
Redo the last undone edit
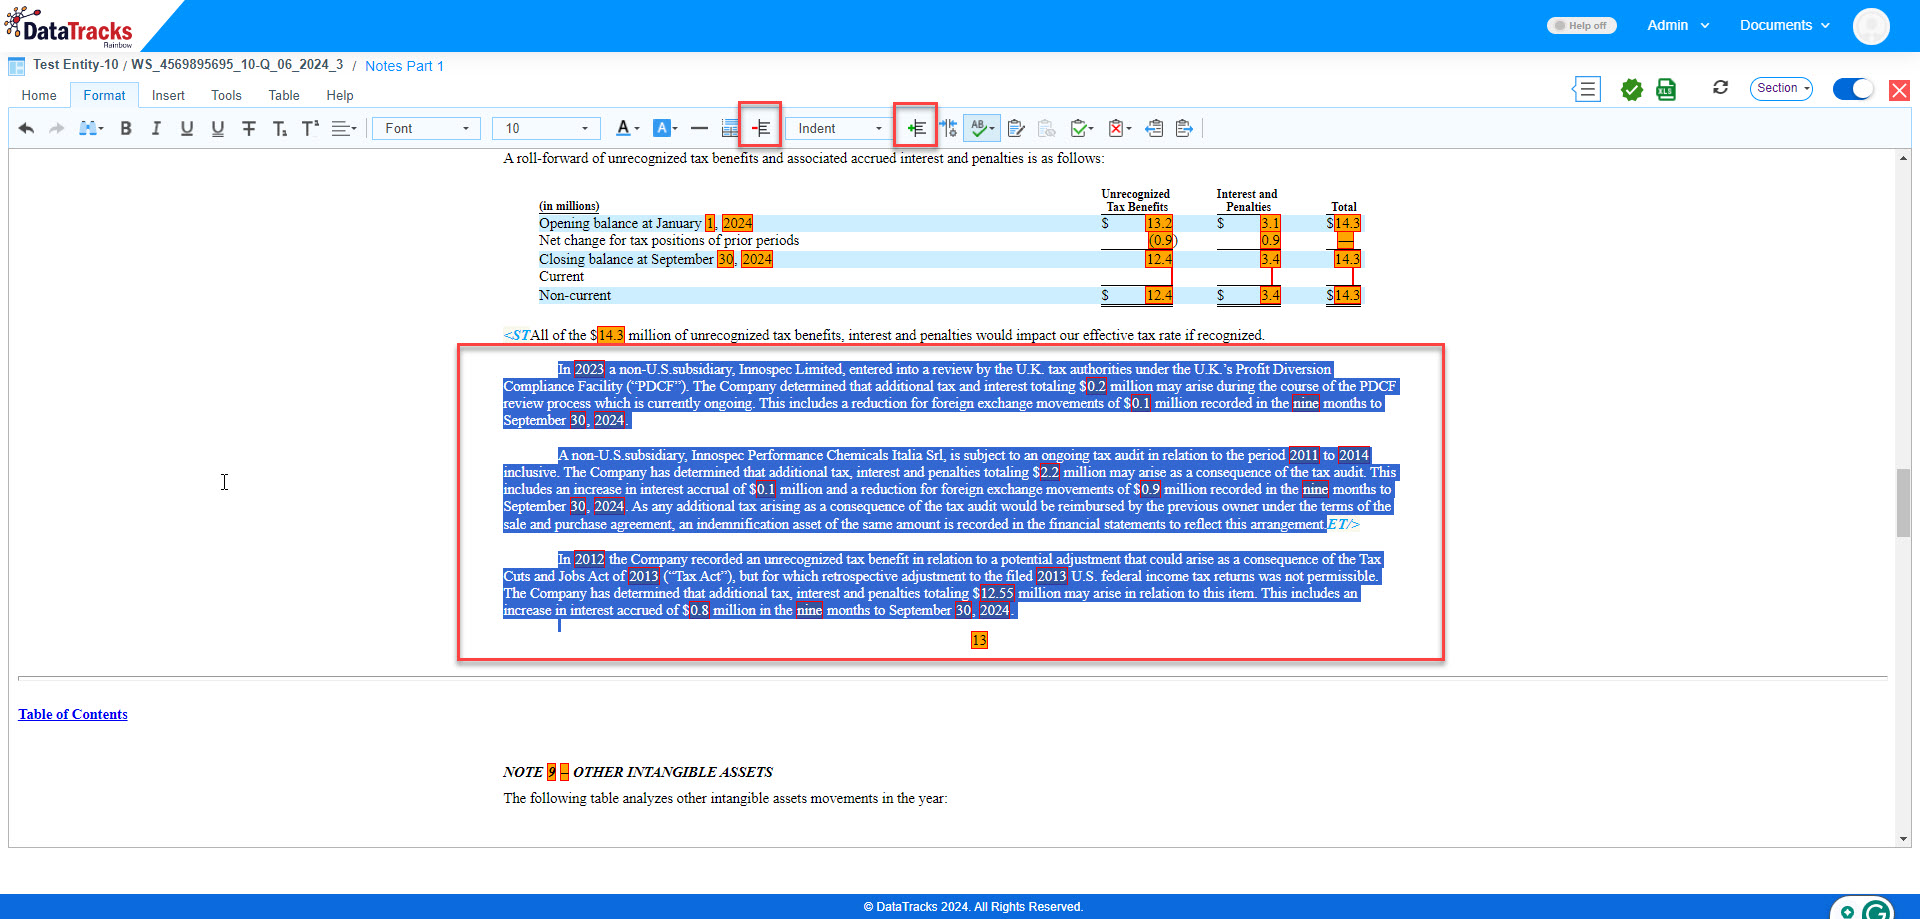coord(57,128)
